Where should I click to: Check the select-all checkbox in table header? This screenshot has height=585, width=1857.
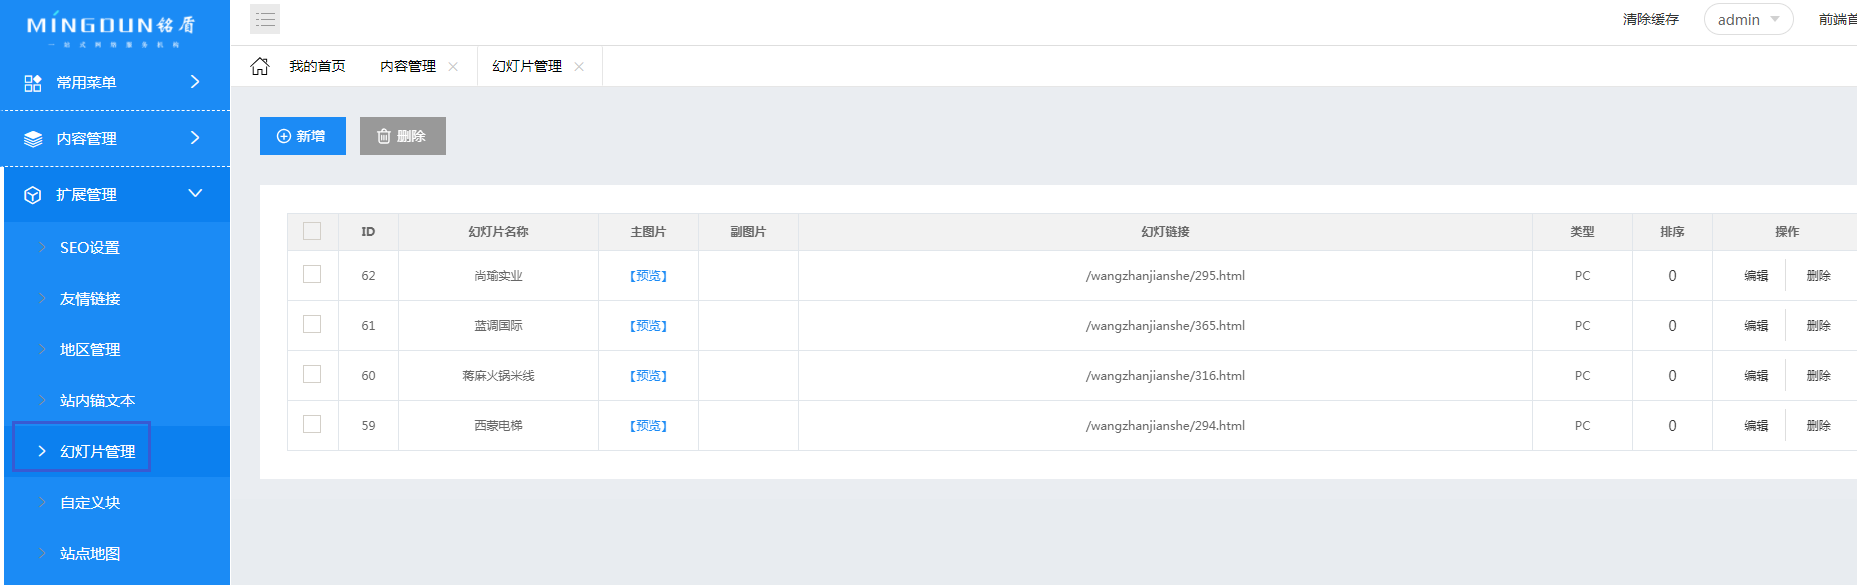point(312,231)
